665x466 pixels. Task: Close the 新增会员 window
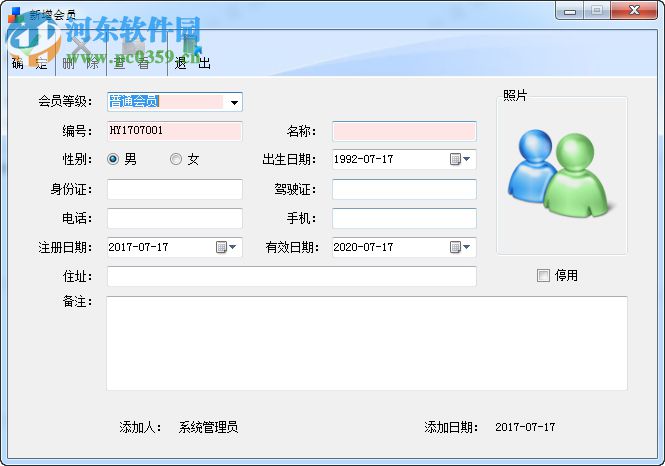point(634,11)
